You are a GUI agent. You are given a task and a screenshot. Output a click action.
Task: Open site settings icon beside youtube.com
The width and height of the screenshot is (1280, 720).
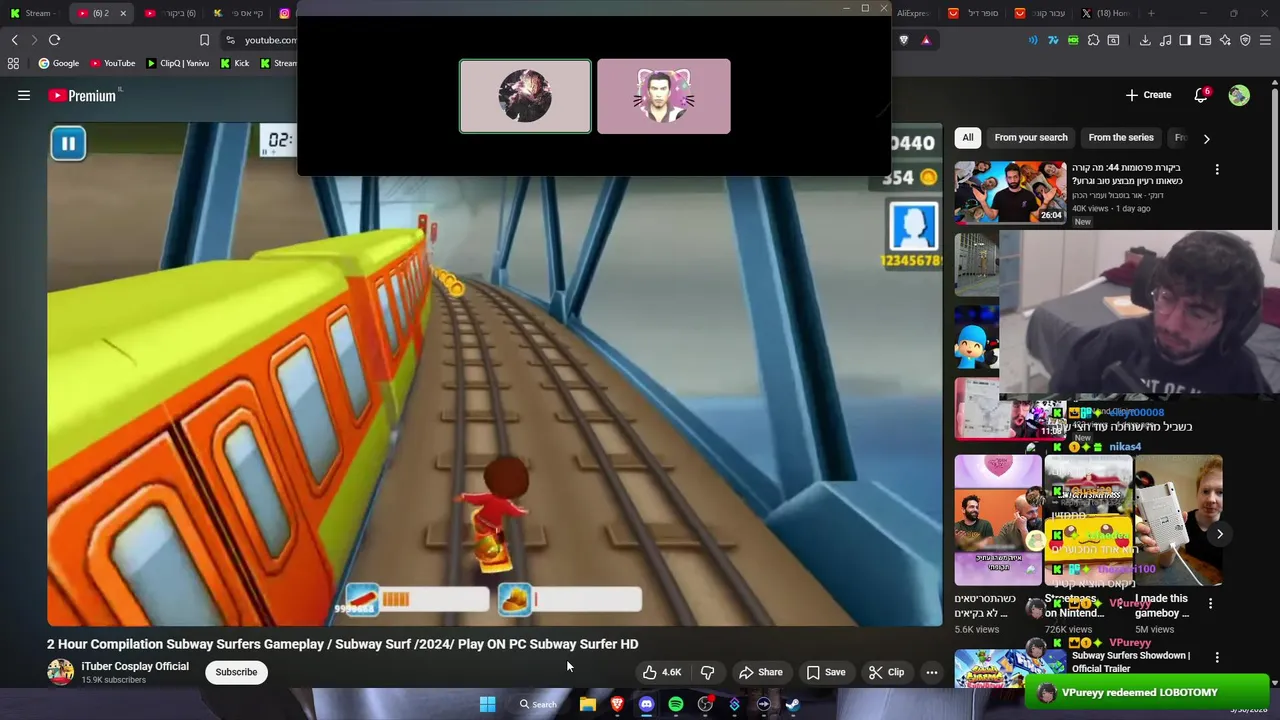click(x=231, y=40)
